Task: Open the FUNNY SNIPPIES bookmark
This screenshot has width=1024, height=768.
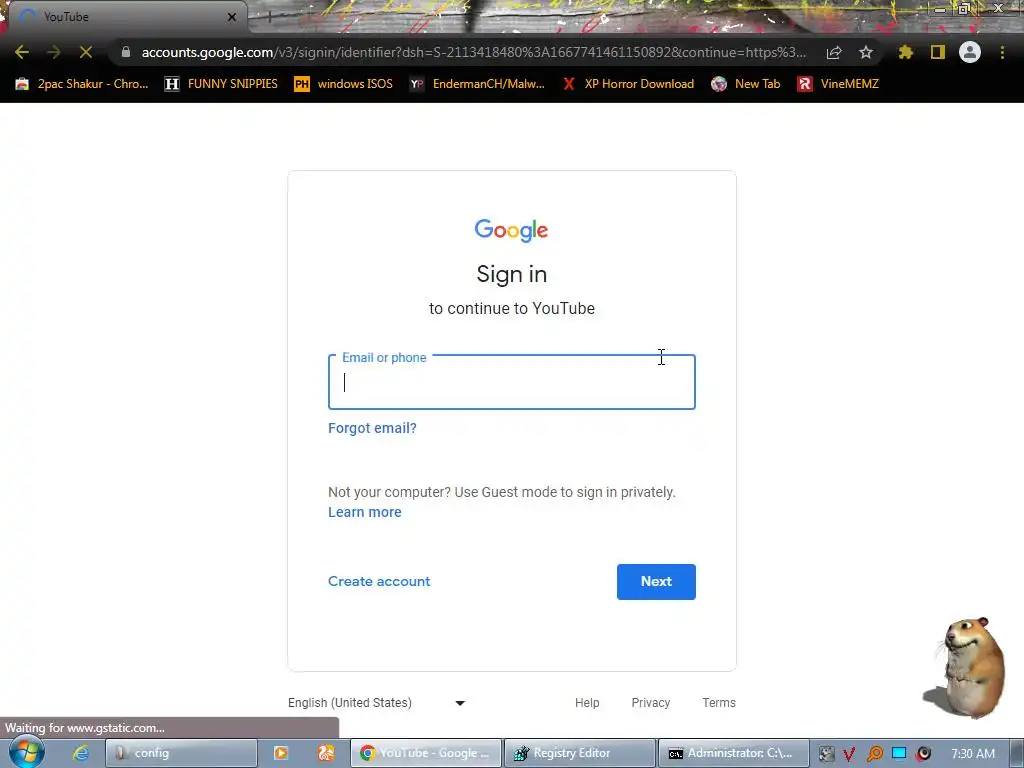Action: (x=221, y=84)
